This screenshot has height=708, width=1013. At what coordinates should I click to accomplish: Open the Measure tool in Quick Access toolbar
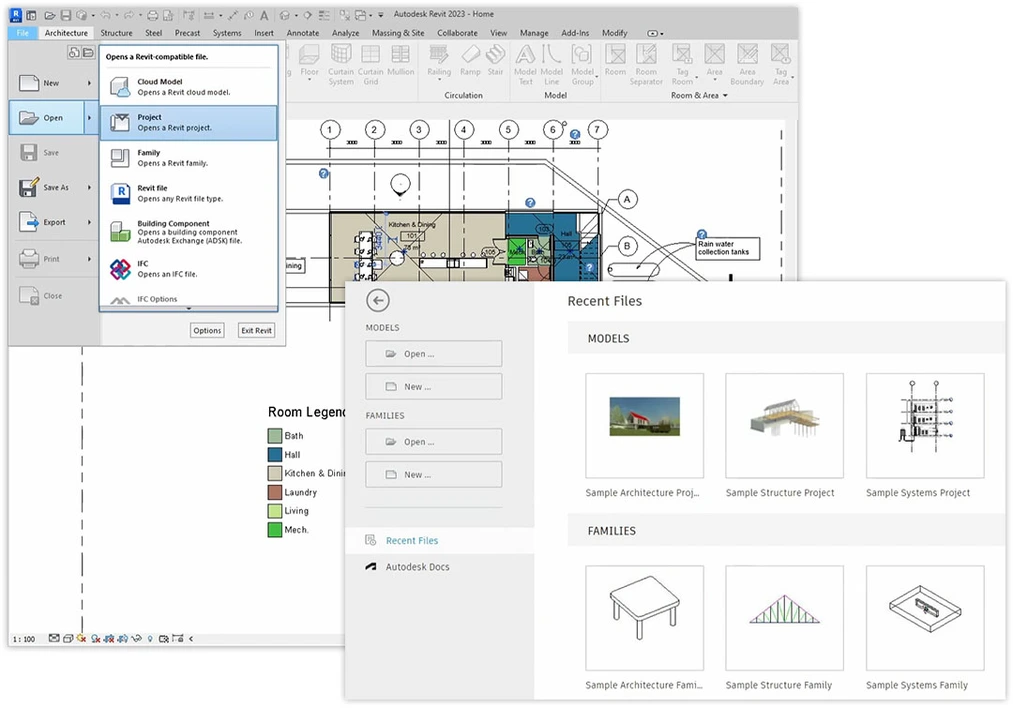(x=210, y=14)
